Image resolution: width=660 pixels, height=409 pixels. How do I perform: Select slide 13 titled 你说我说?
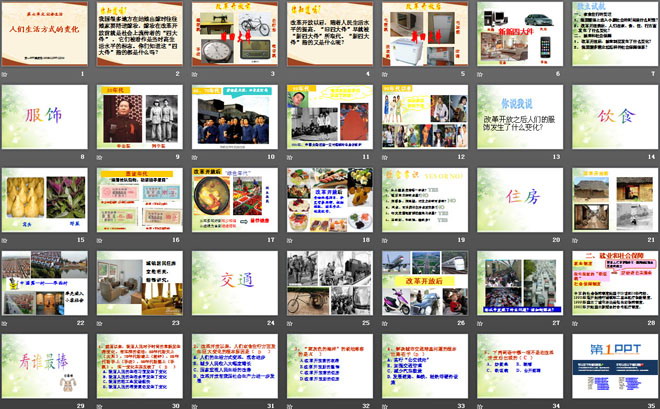tap(520, 117)
